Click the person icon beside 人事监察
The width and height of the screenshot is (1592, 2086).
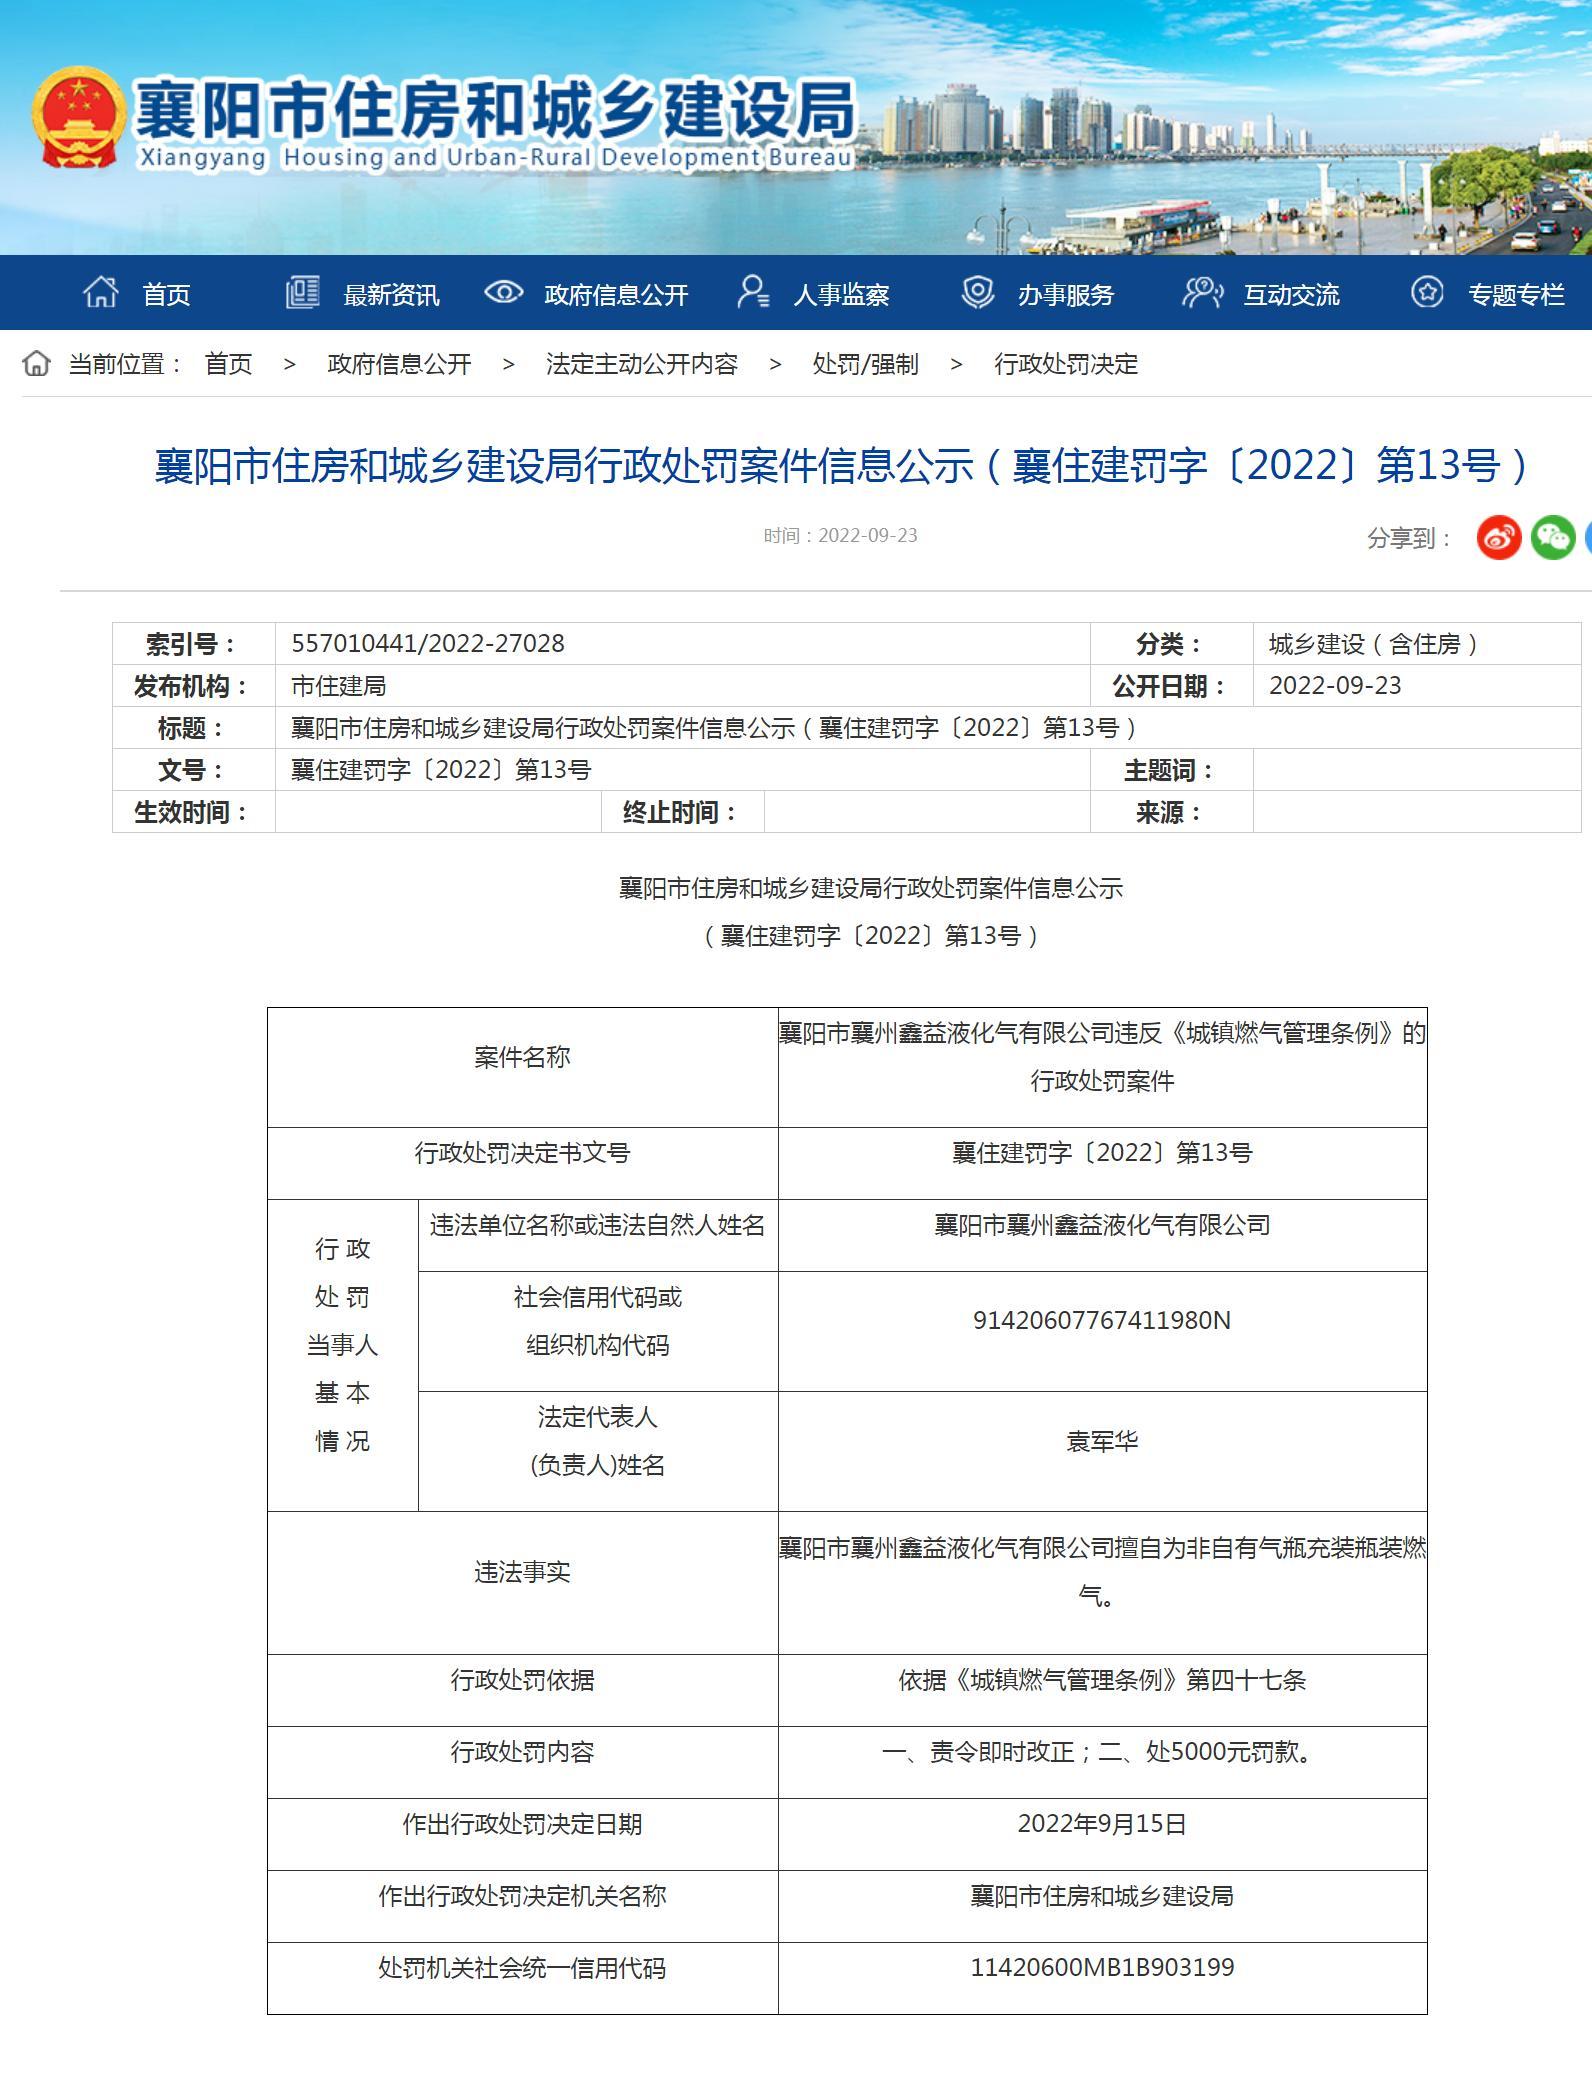pyautogui.click(x=752, y=292)
